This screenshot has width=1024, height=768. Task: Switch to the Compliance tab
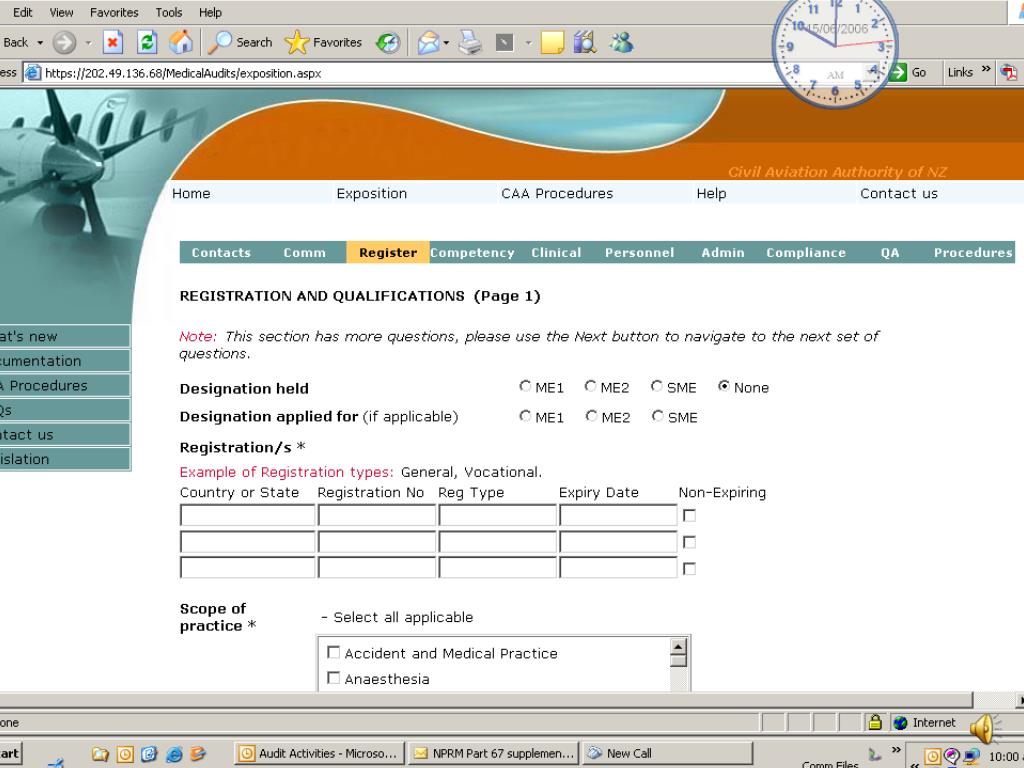[806, 253]
